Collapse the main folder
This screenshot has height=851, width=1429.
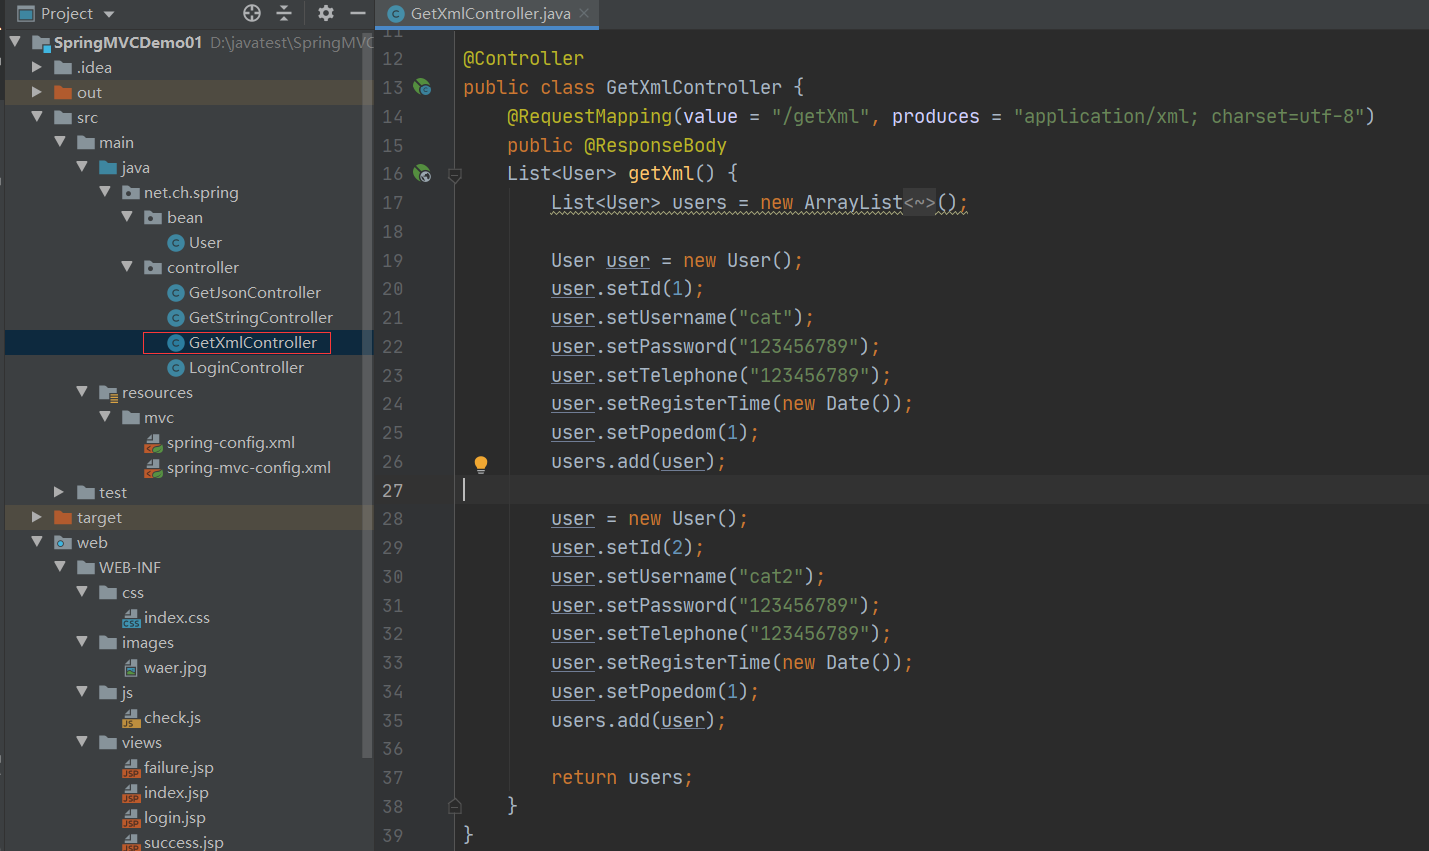[x=60, y=142]
